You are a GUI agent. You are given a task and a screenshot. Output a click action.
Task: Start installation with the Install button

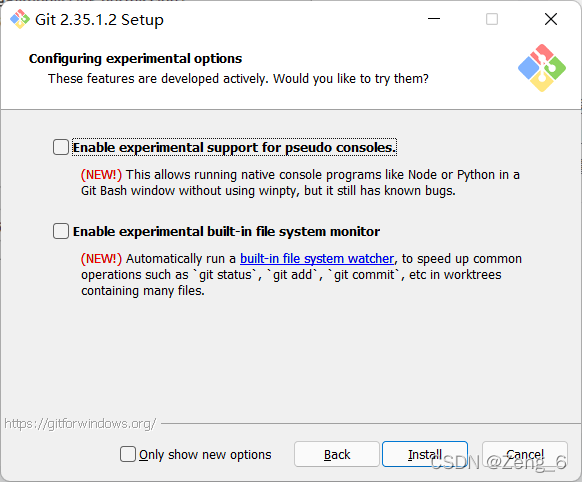point(425,454)
